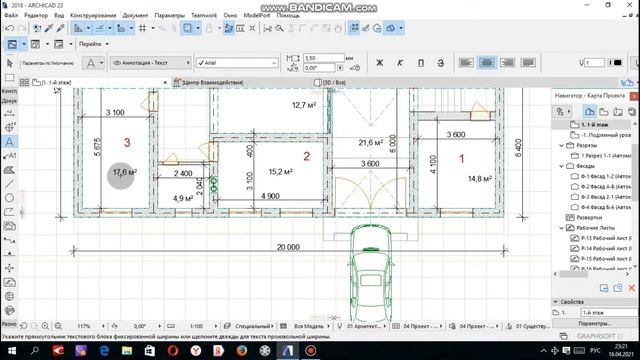Set centered text alignment

487,62
